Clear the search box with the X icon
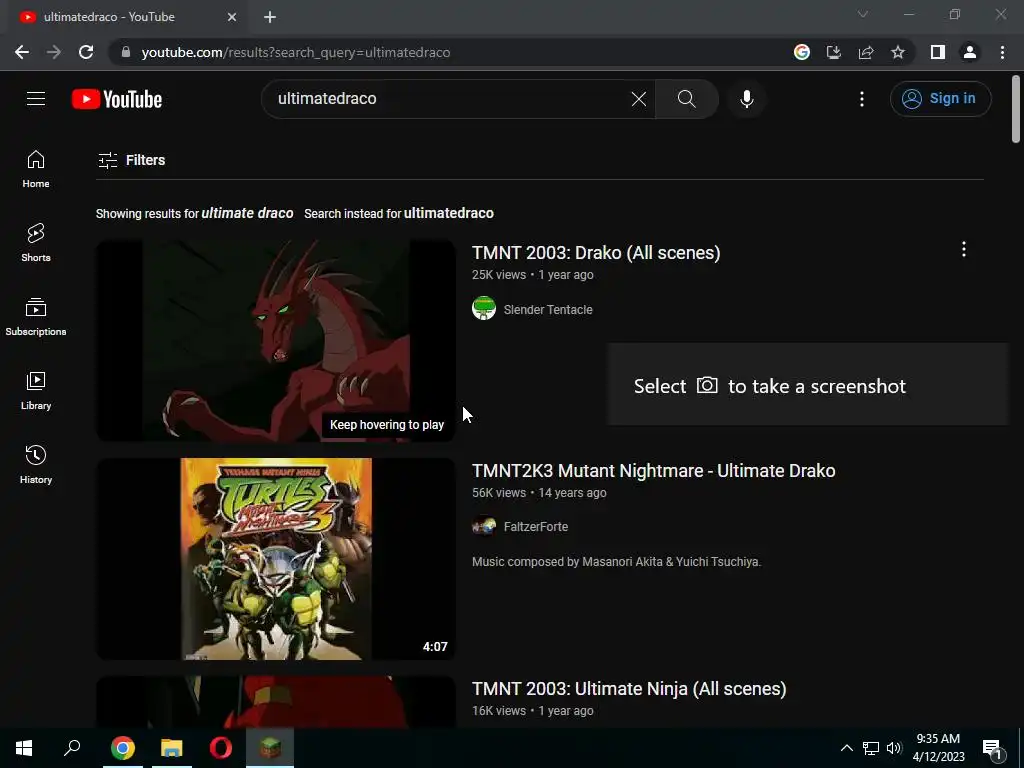This screenshot has width=1024, height=768. point(639,99)
